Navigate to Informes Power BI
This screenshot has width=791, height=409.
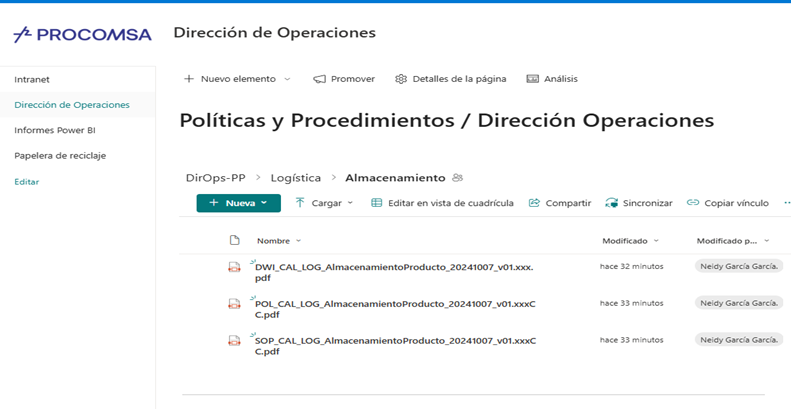tap(54, 130)
